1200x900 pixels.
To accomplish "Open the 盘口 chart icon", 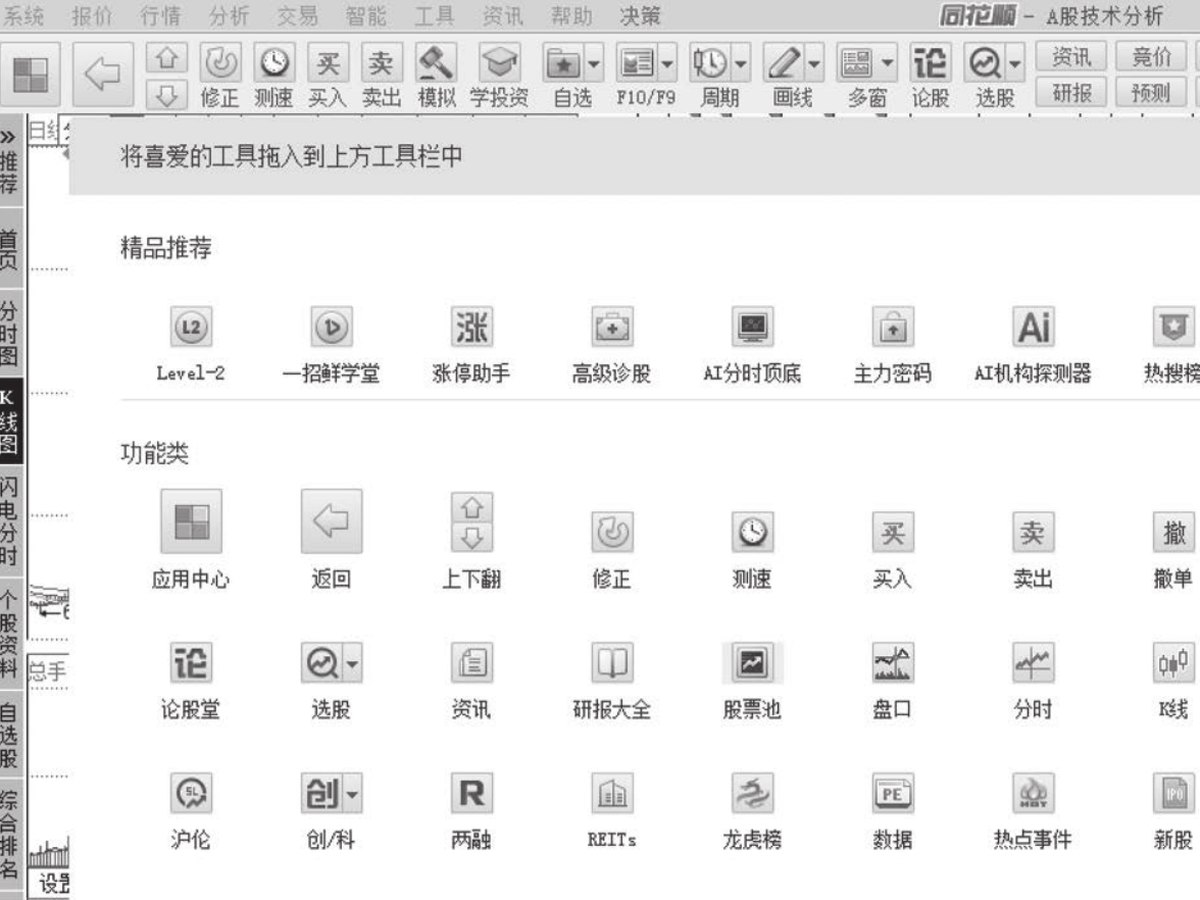I will (x=892, y=663).
